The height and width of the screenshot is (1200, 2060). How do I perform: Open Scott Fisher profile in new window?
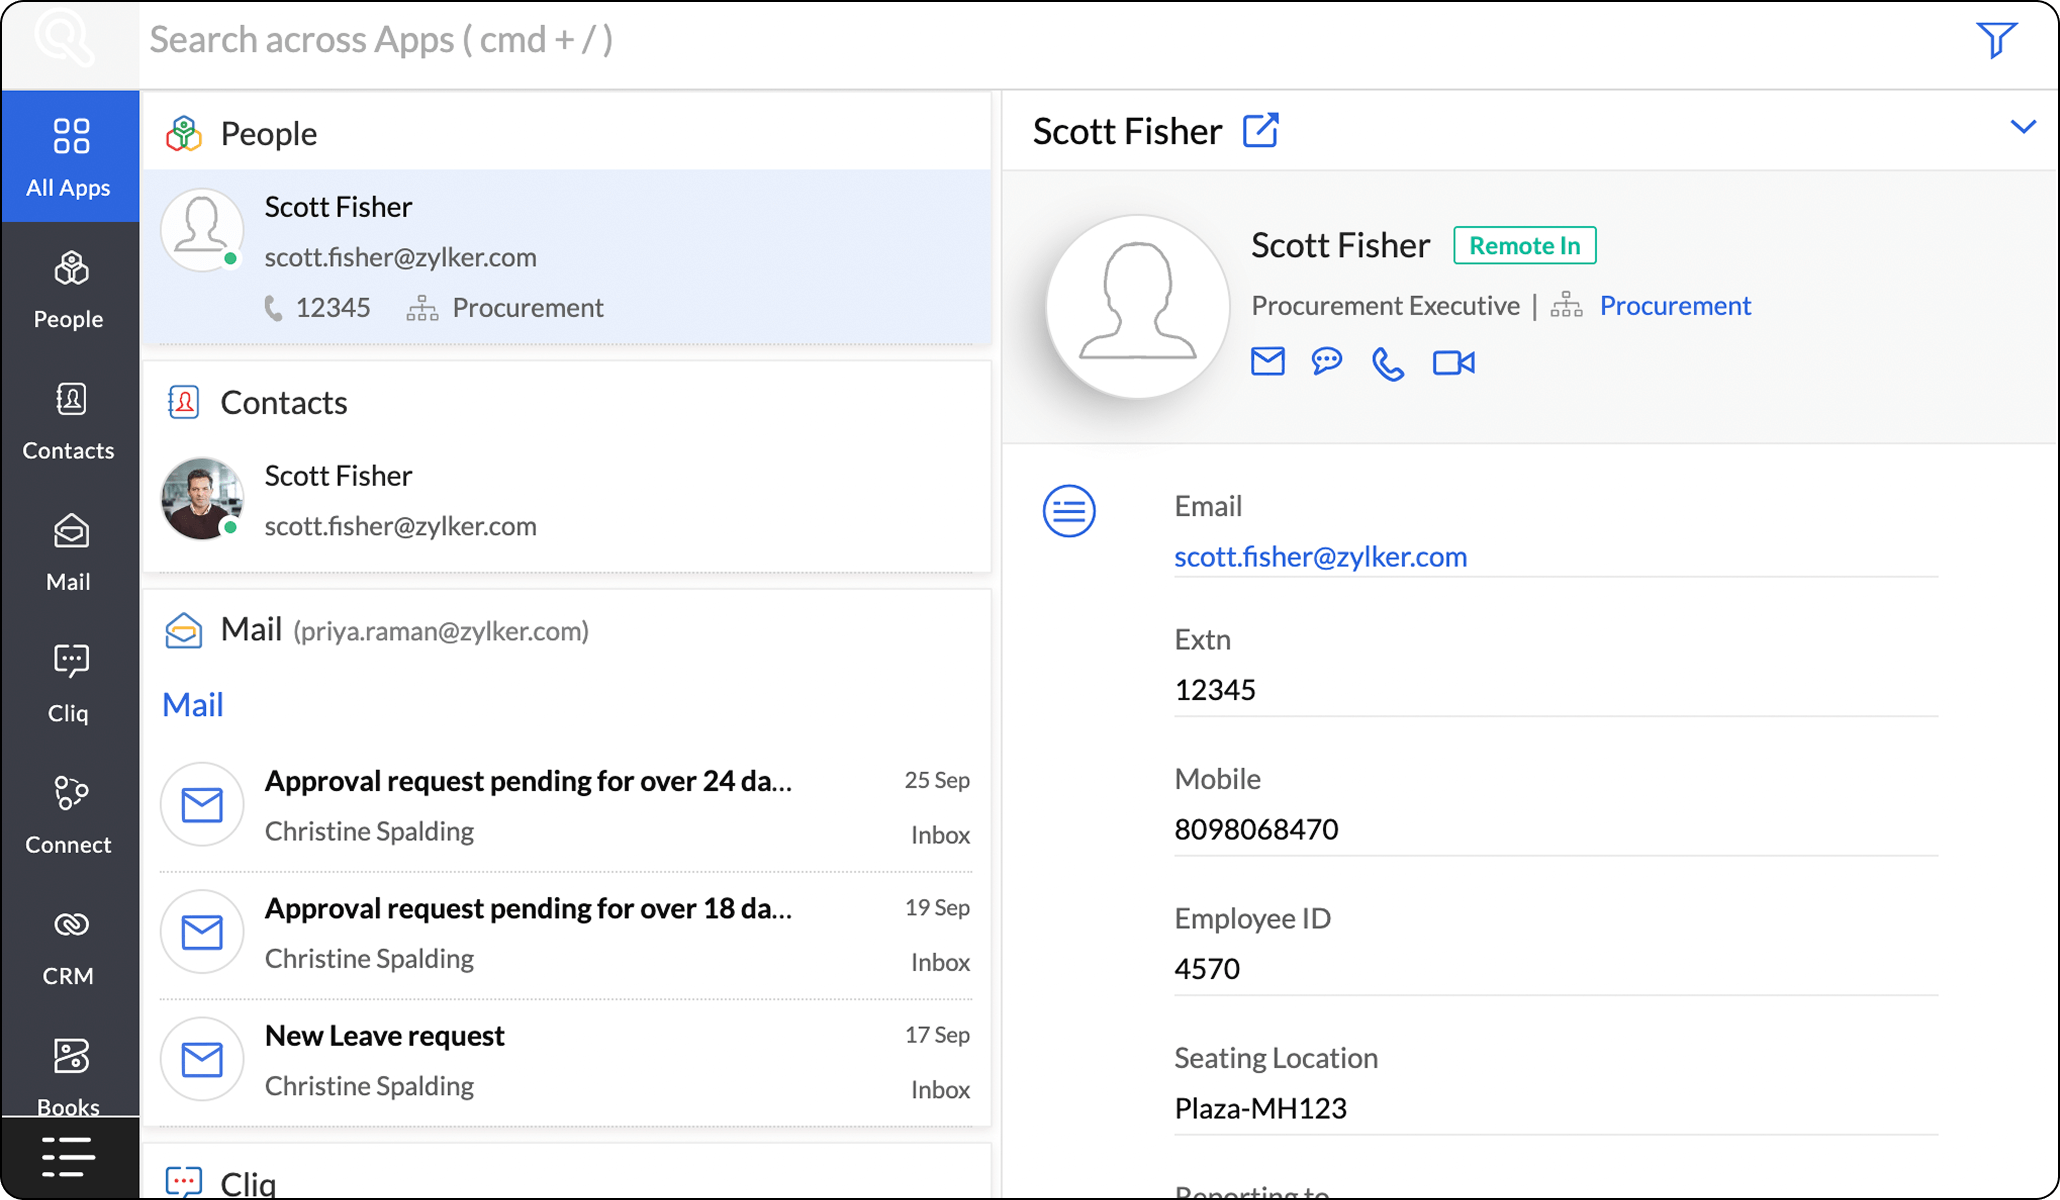pos(1260,131)
